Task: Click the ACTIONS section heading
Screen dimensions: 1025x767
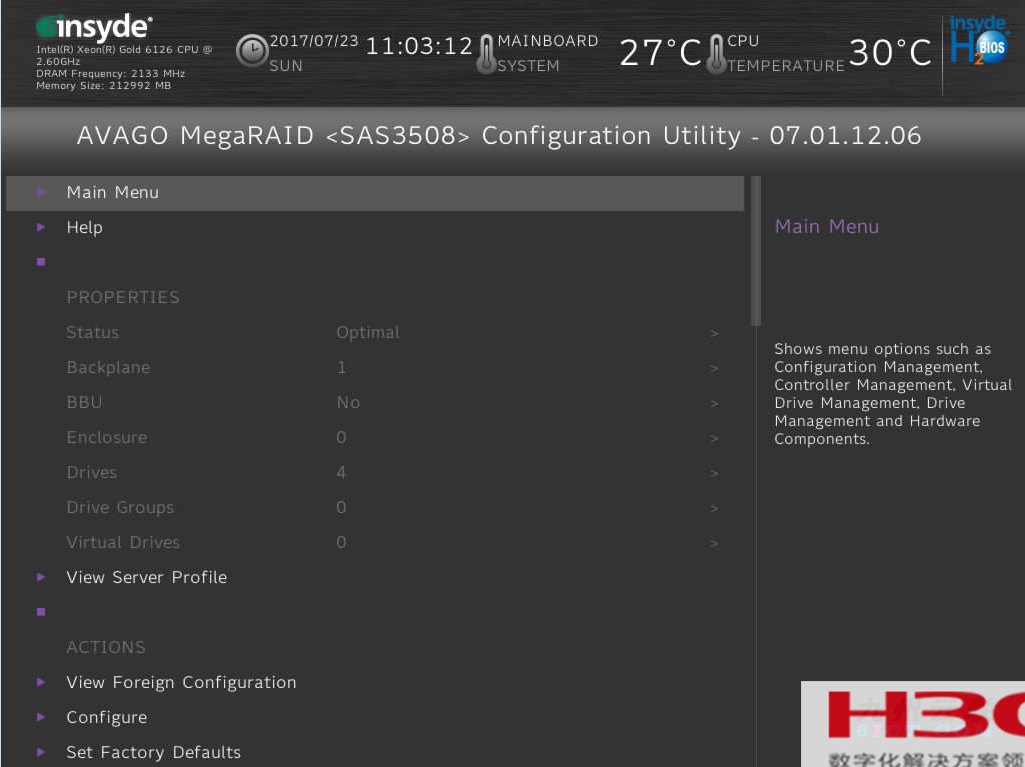Action: 106,647
